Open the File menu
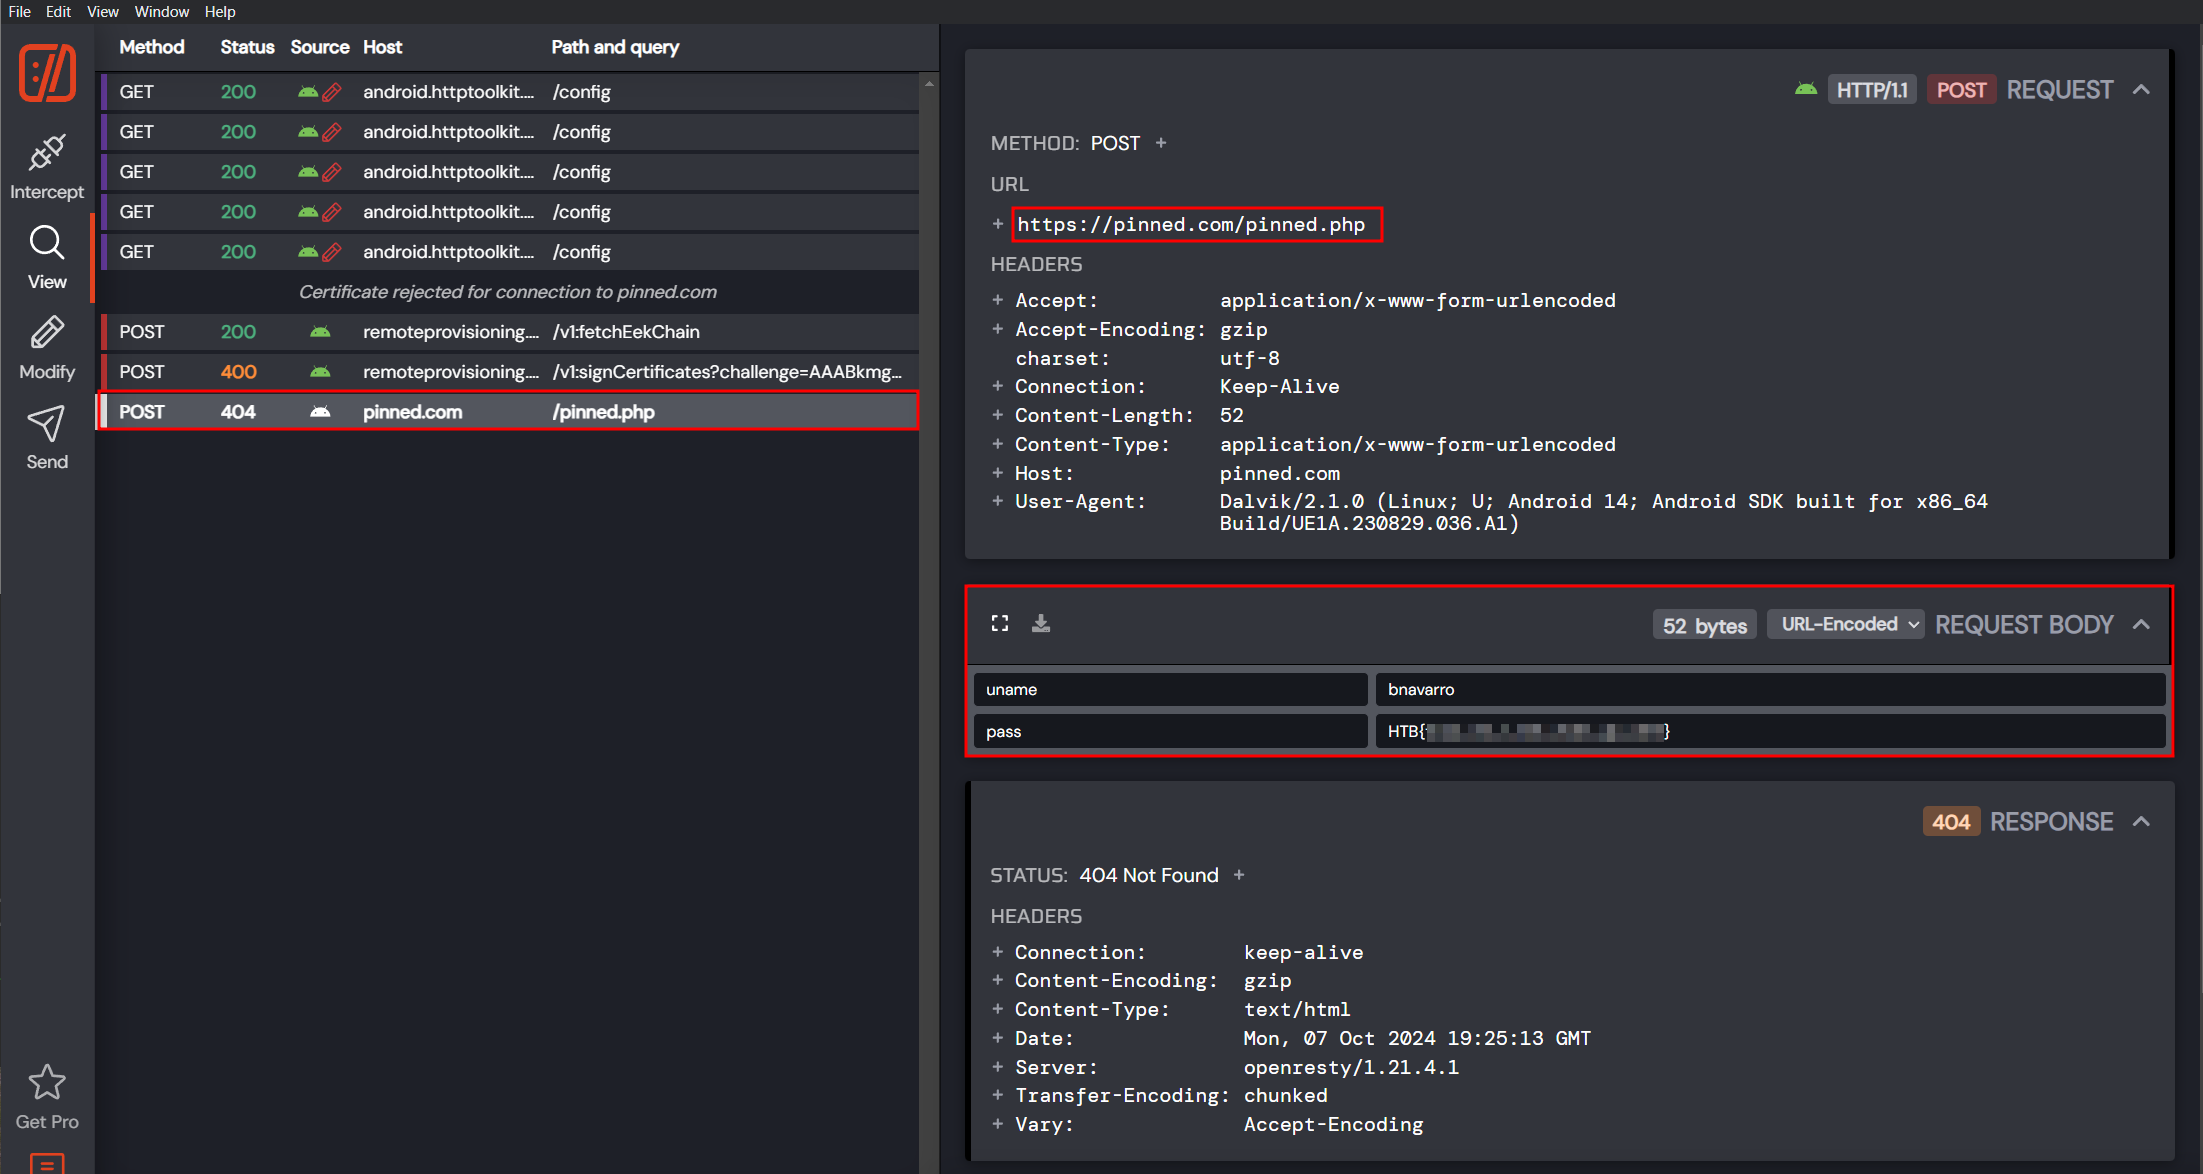 [20, 12]
